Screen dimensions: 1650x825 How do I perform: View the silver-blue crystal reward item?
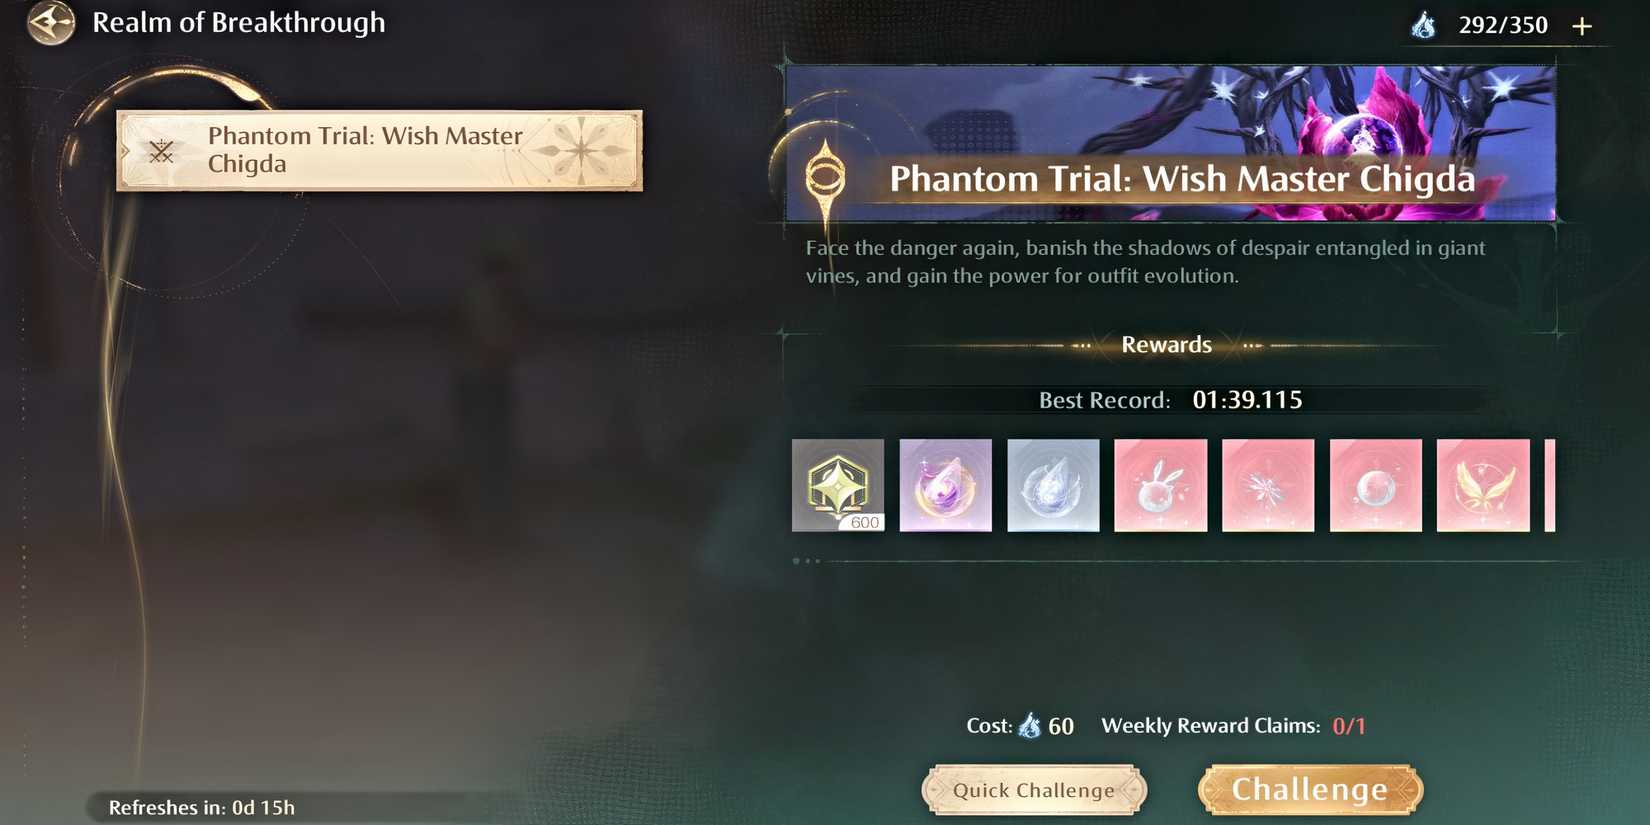click(x=1053, y=485)
